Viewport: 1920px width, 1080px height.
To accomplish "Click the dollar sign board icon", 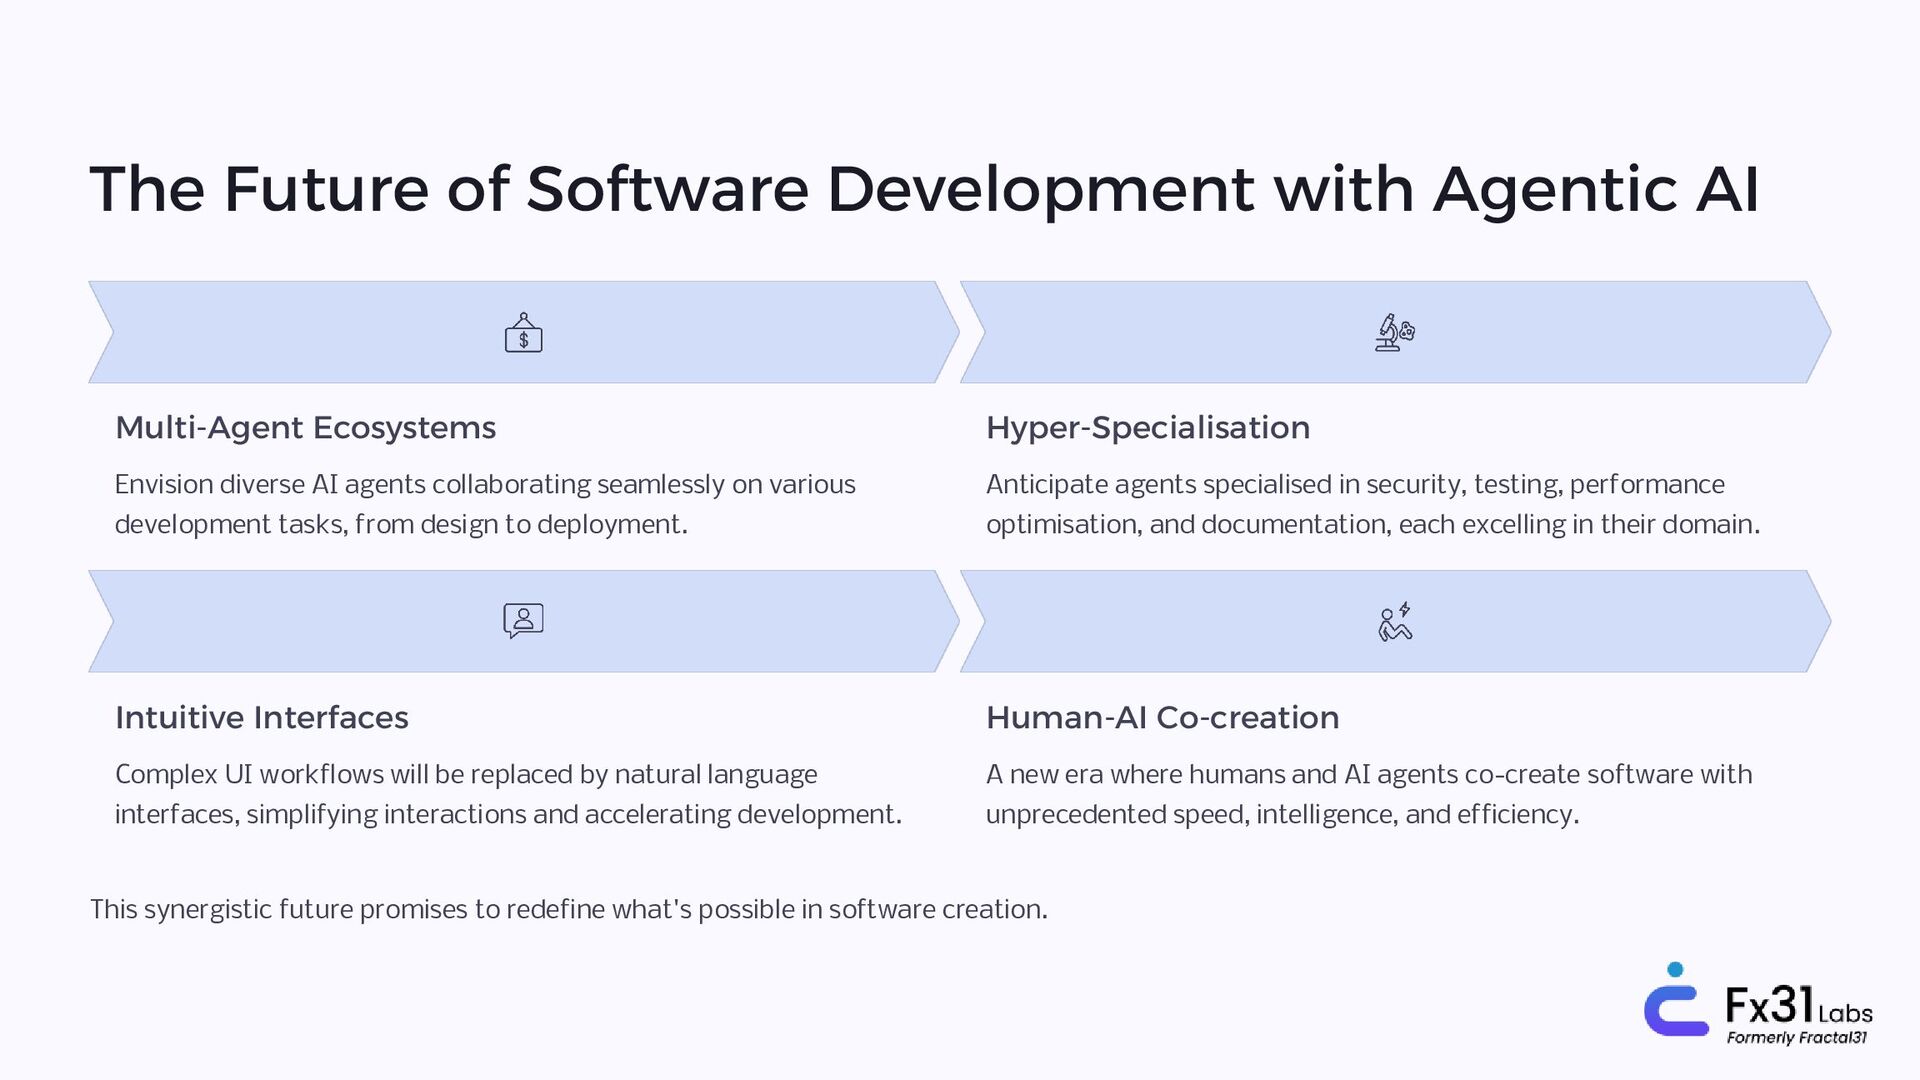I will pos(523,333).
